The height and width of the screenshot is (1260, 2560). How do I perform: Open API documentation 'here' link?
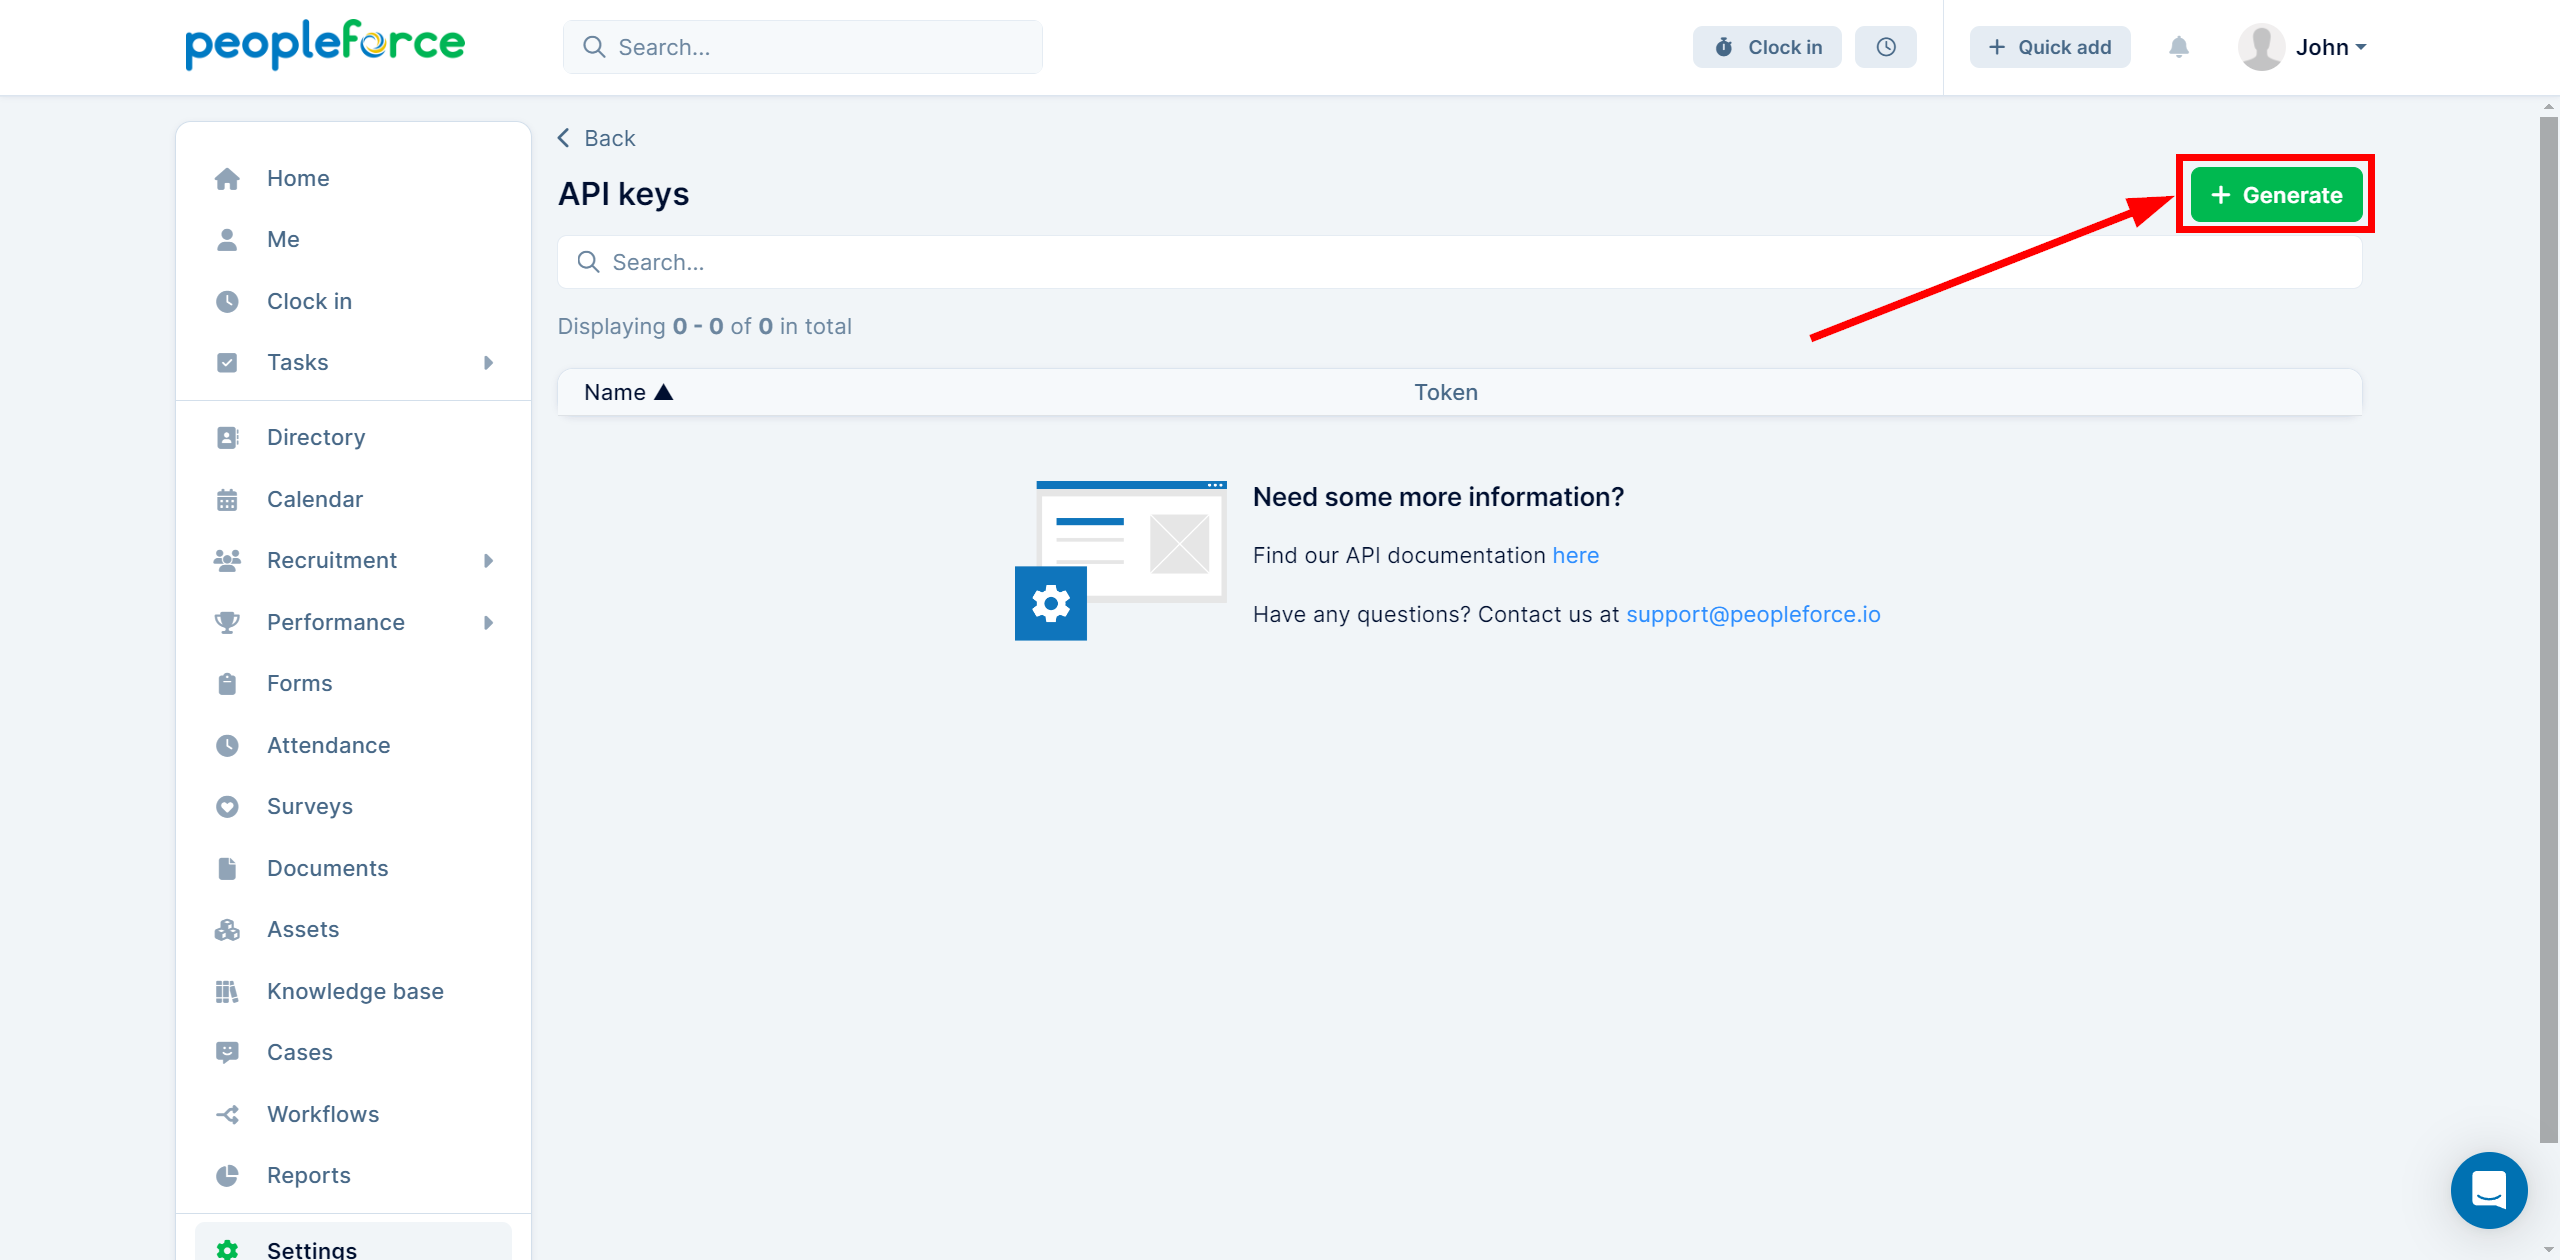1576,556
